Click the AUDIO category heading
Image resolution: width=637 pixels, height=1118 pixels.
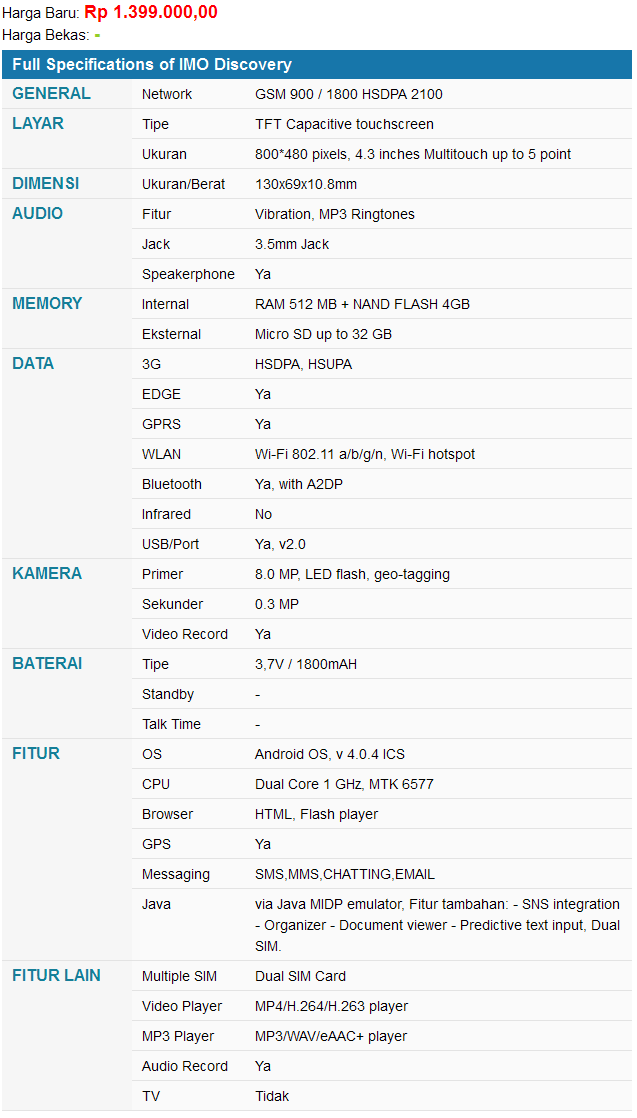pyautogui.click(x=38, y=214)
